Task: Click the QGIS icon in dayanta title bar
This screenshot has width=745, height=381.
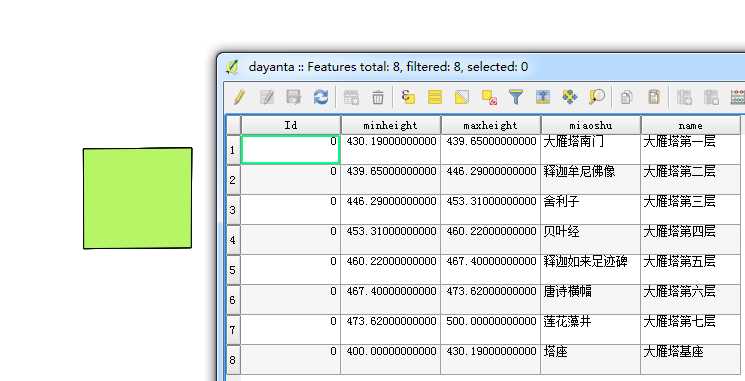Action: [x=232, y=67]
